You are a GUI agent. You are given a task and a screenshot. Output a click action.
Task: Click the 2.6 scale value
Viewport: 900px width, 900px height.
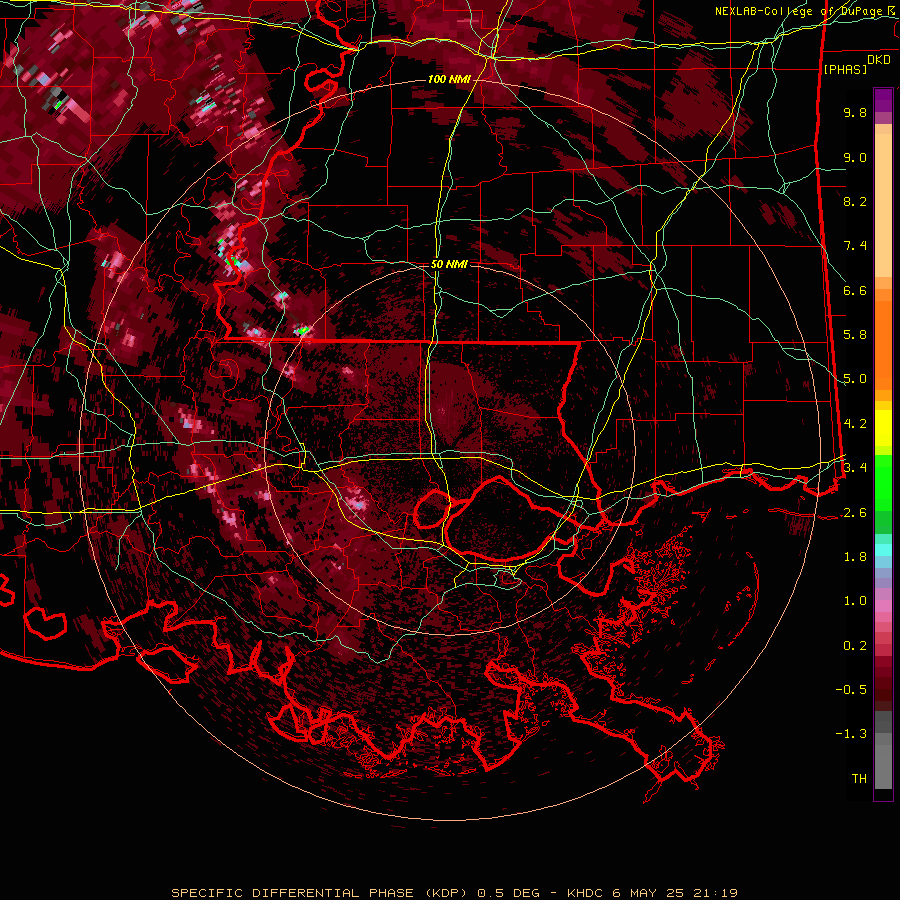(855, 513)
